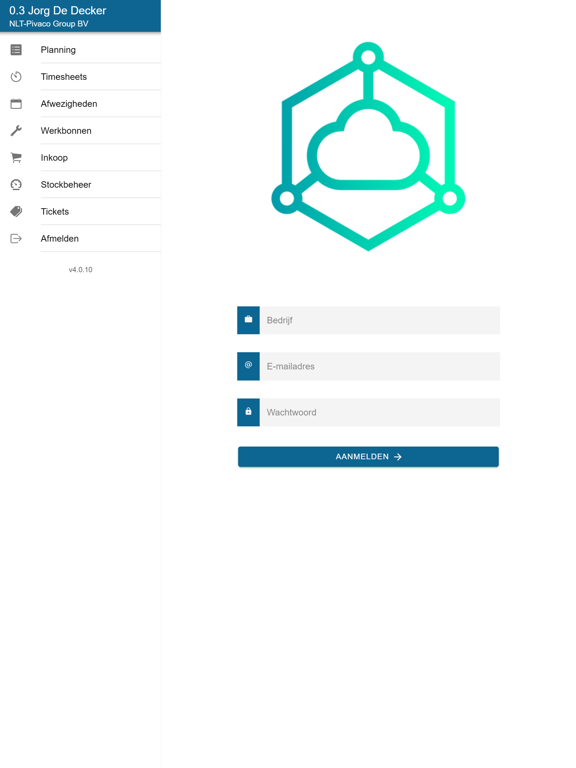Click the cloud hexagon logo
This screenshot has height=768, width=576.
tap(368, 146)
